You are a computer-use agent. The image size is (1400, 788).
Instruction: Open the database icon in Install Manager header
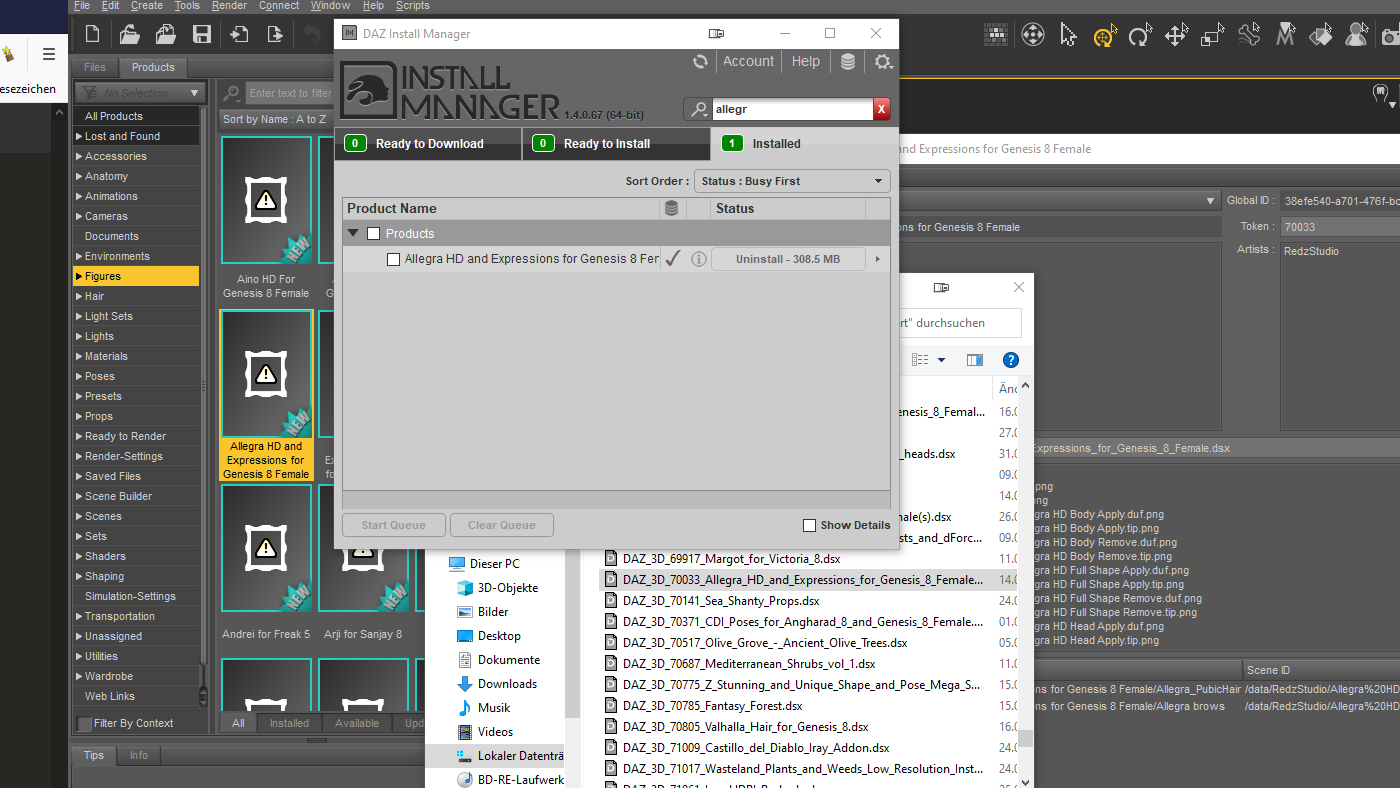pos(848,62)
